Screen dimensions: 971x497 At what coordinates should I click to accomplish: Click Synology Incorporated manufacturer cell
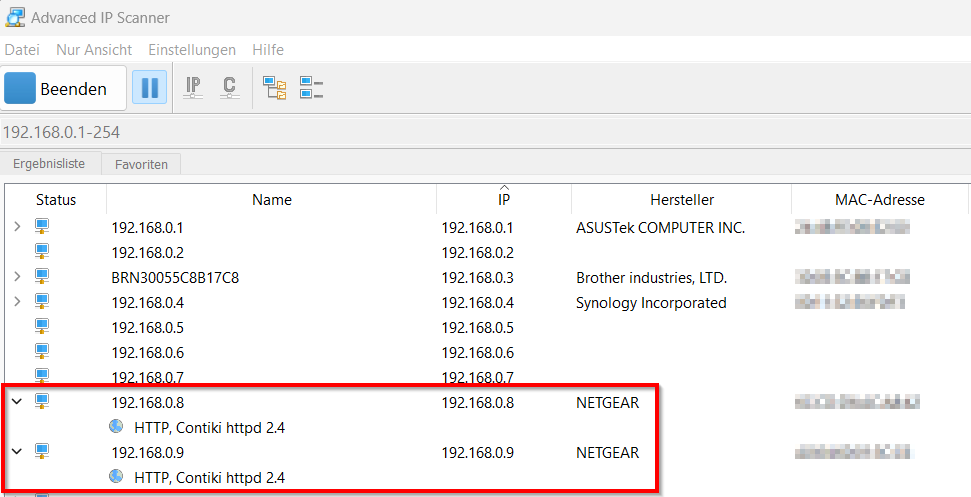[651, 303]
